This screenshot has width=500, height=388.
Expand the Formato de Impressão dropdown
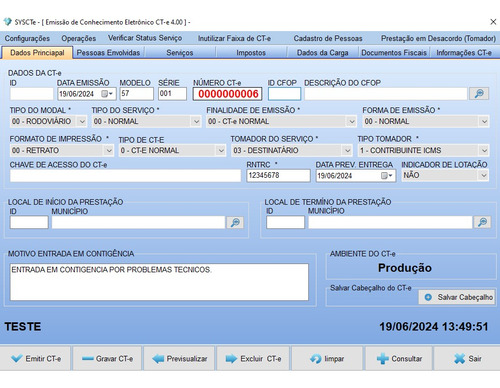pos(109,150)
